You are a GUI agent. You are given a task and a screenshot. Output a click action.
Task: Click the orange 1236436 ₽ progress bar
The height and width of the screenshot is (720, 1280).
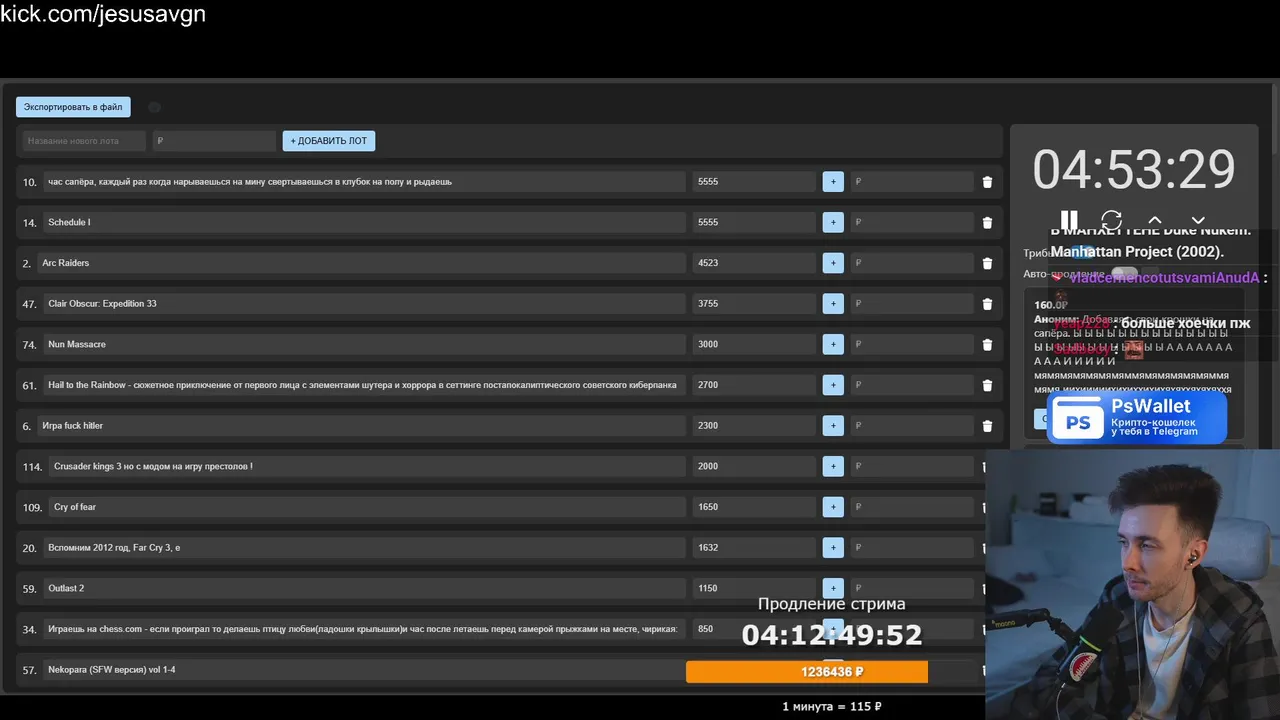click(x=807, y=672)
